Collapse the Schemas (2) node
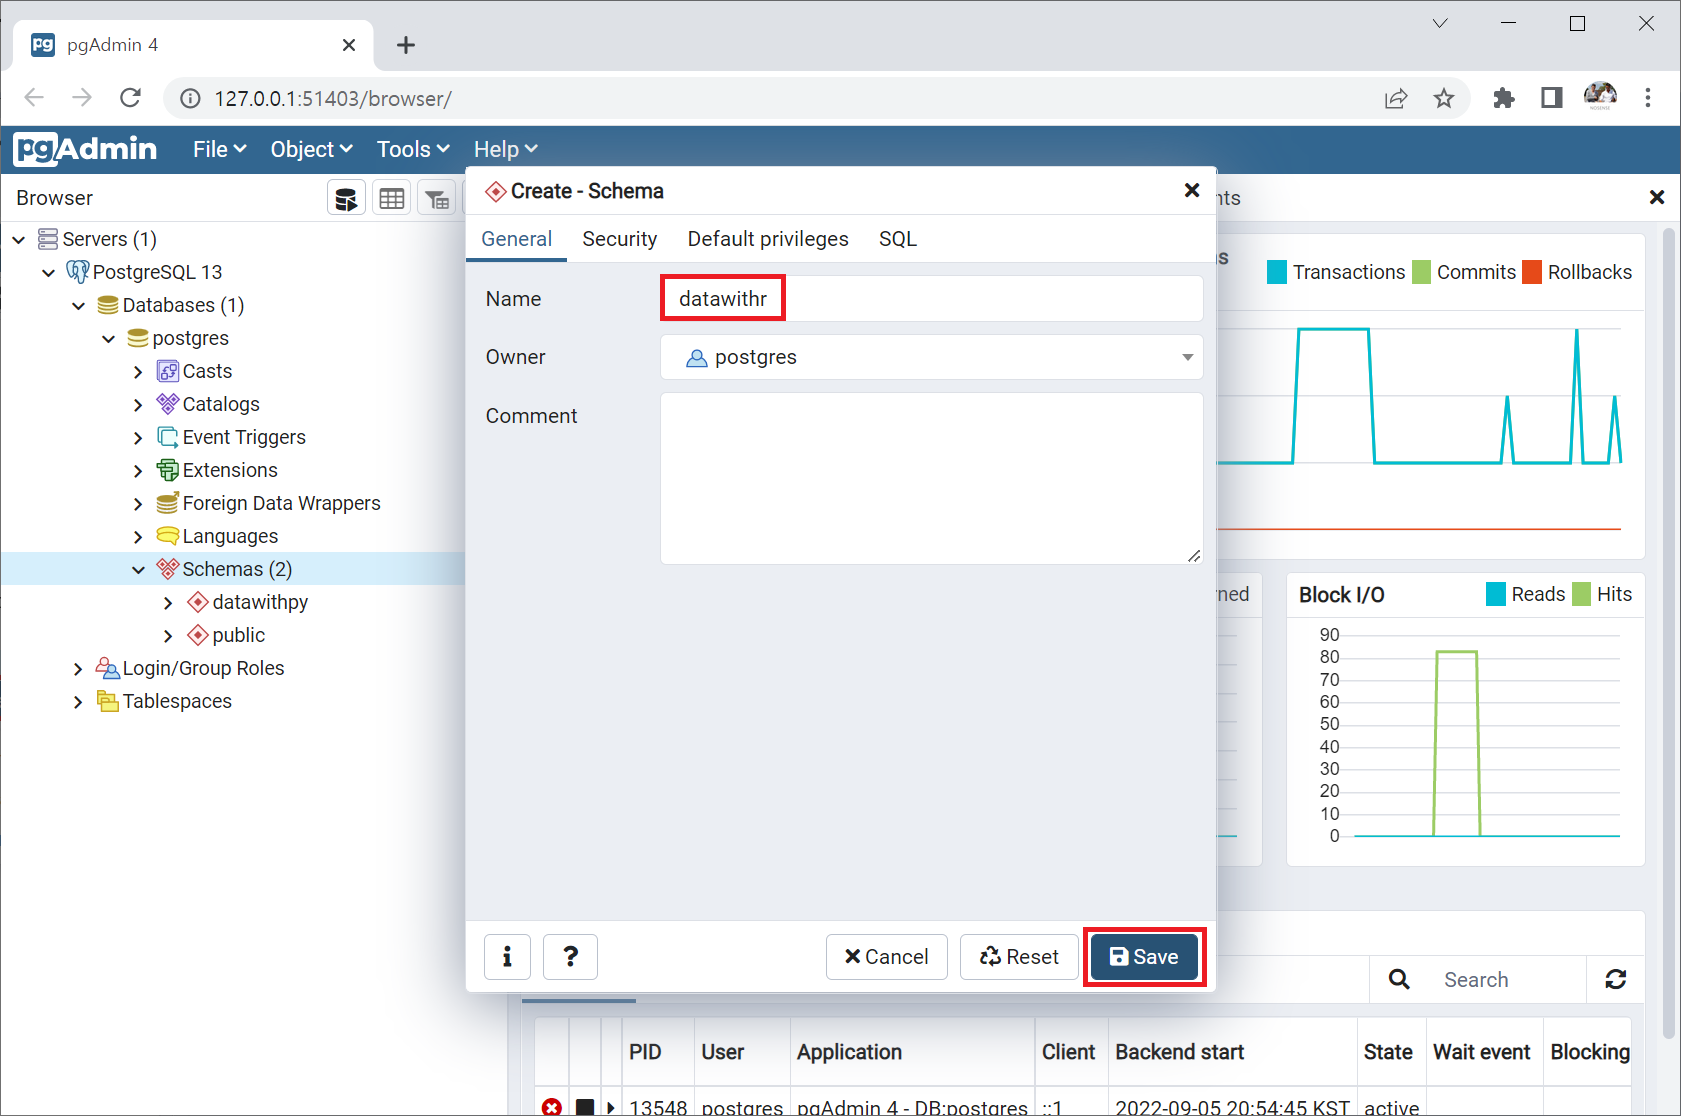1681x1116 pixels. tap(138, 569)
